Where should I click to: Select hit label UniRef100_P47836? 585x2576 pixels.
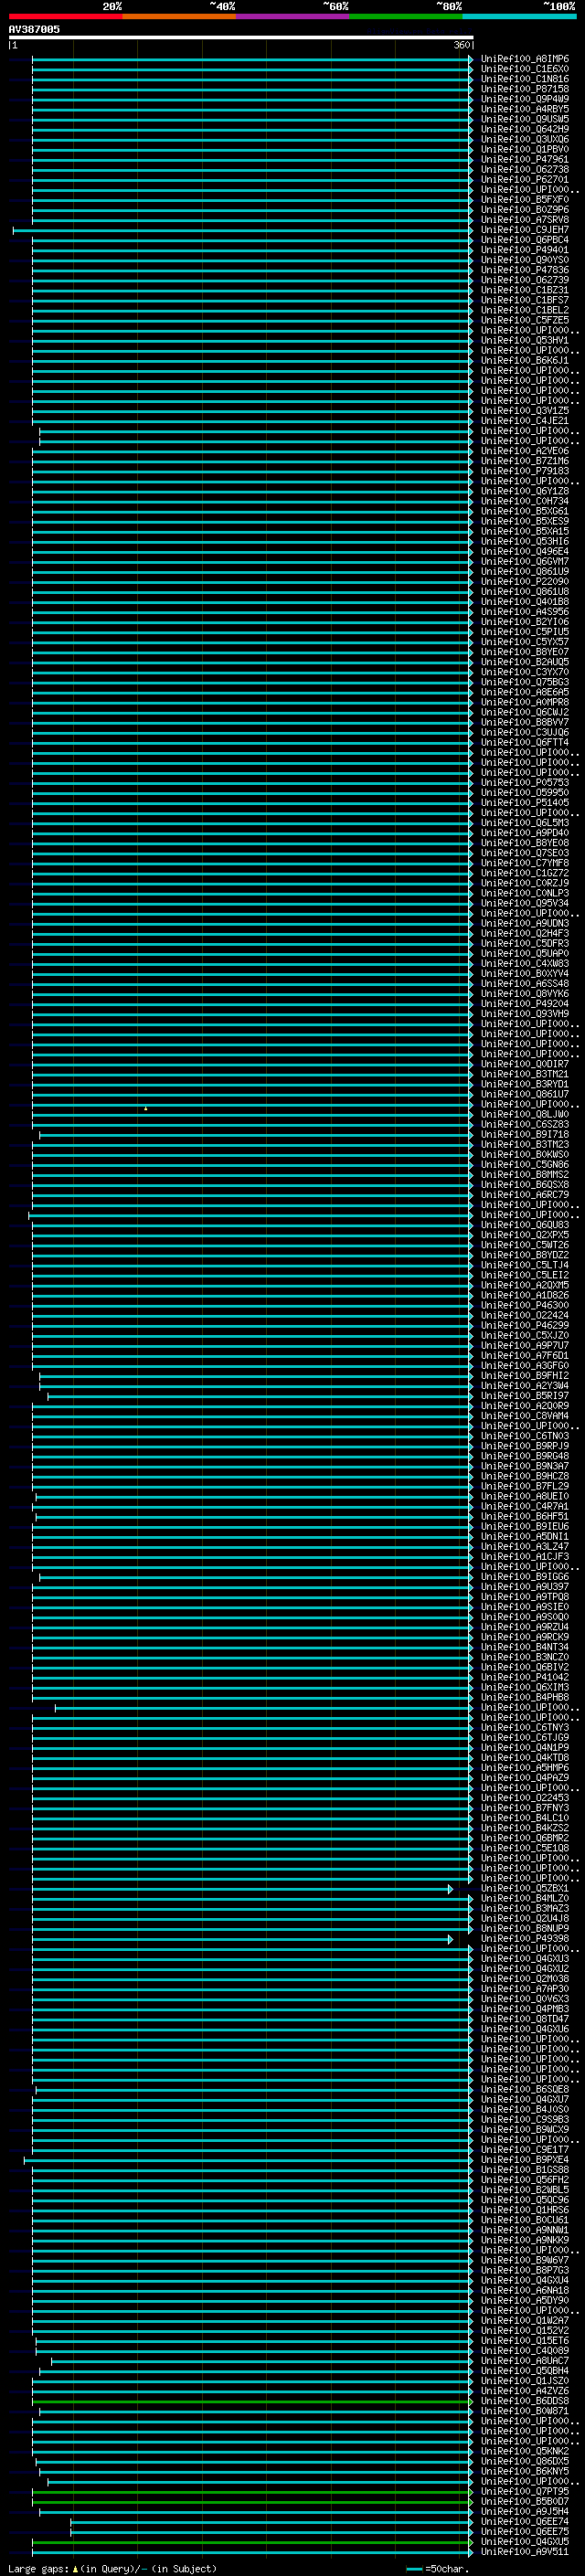point(525,270)
